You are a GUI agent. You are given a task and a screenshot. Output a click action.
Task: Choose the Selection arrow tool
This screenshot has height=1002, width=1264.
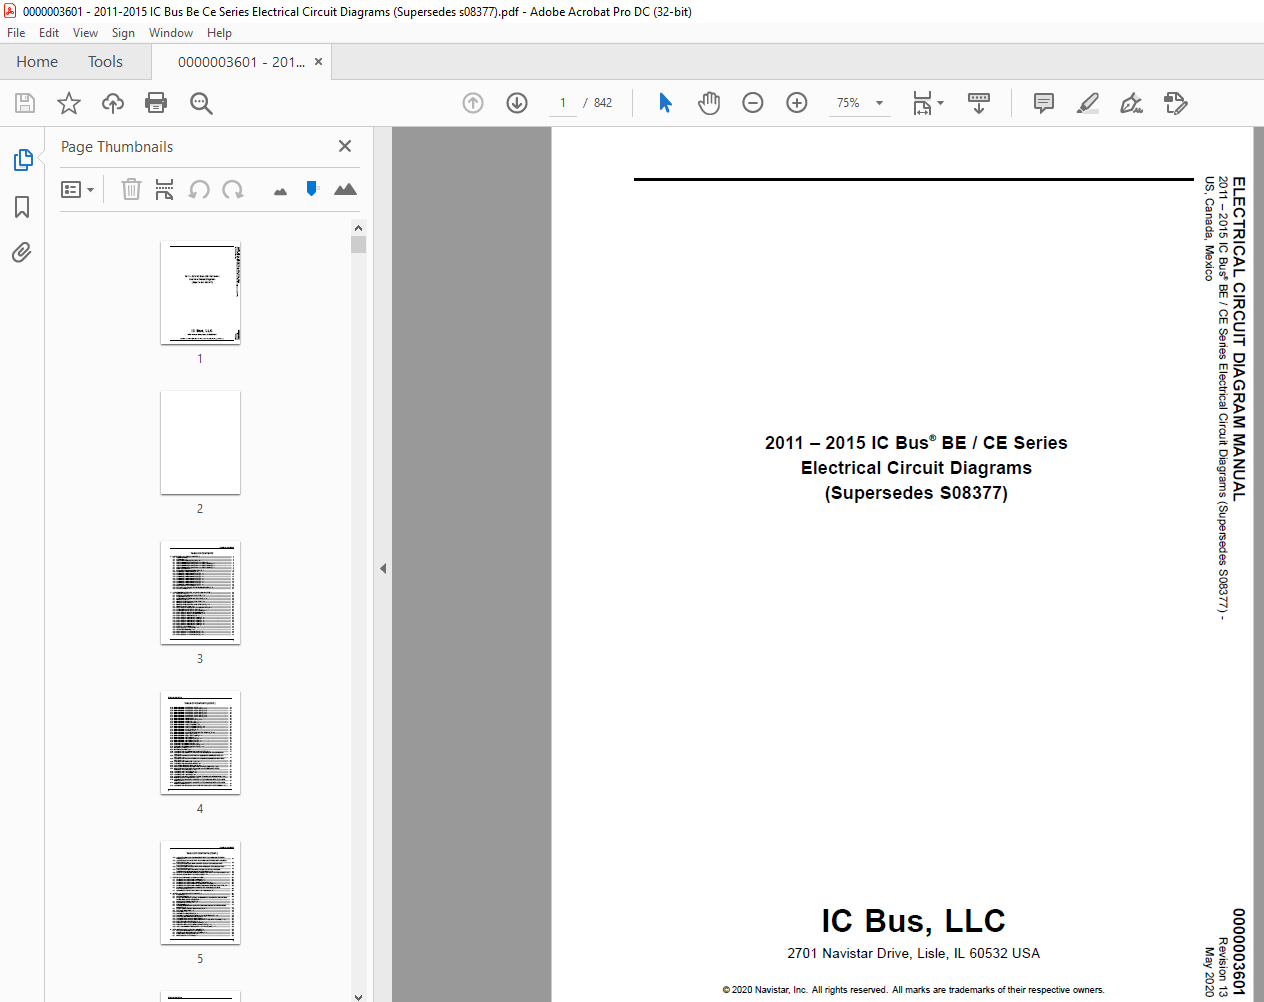[665, 103]
